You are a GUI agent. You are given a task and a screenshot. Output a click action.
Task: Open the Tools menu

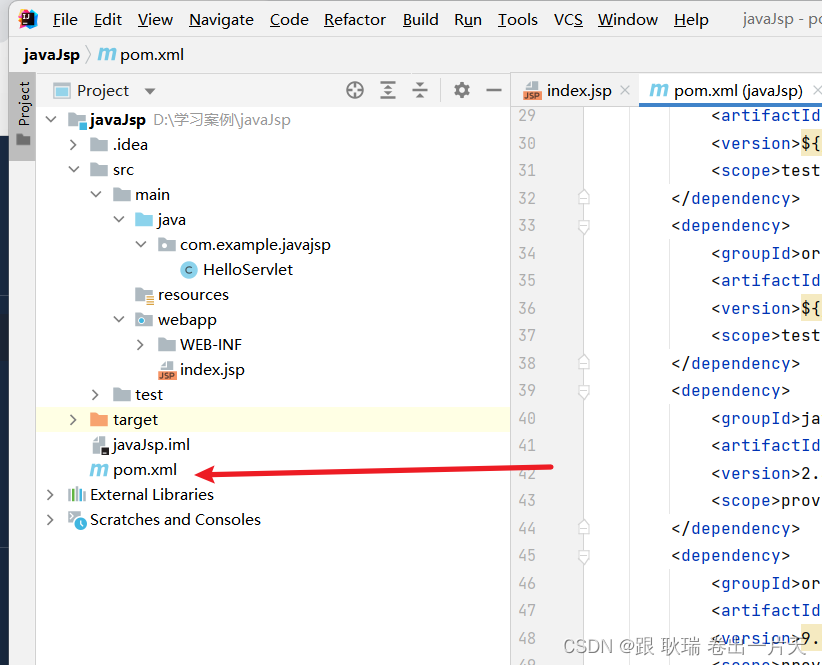tap(517, 20)
